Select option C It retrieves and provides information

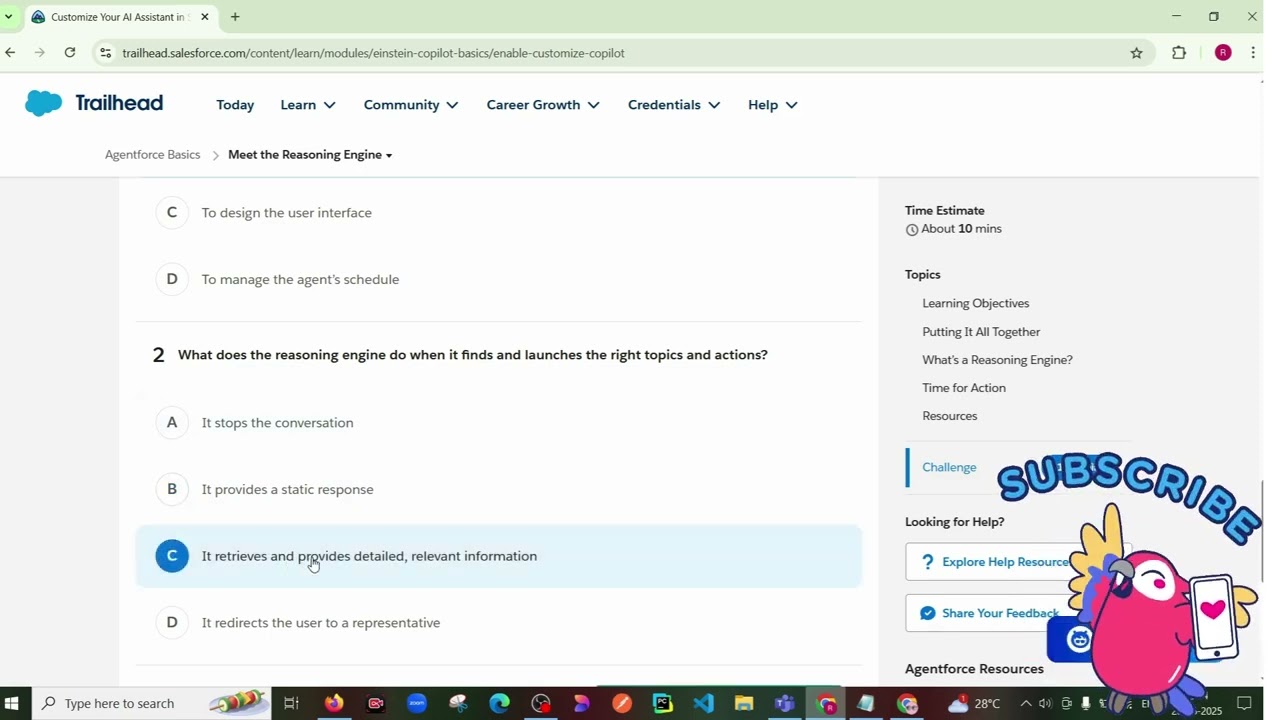point(498,556)
